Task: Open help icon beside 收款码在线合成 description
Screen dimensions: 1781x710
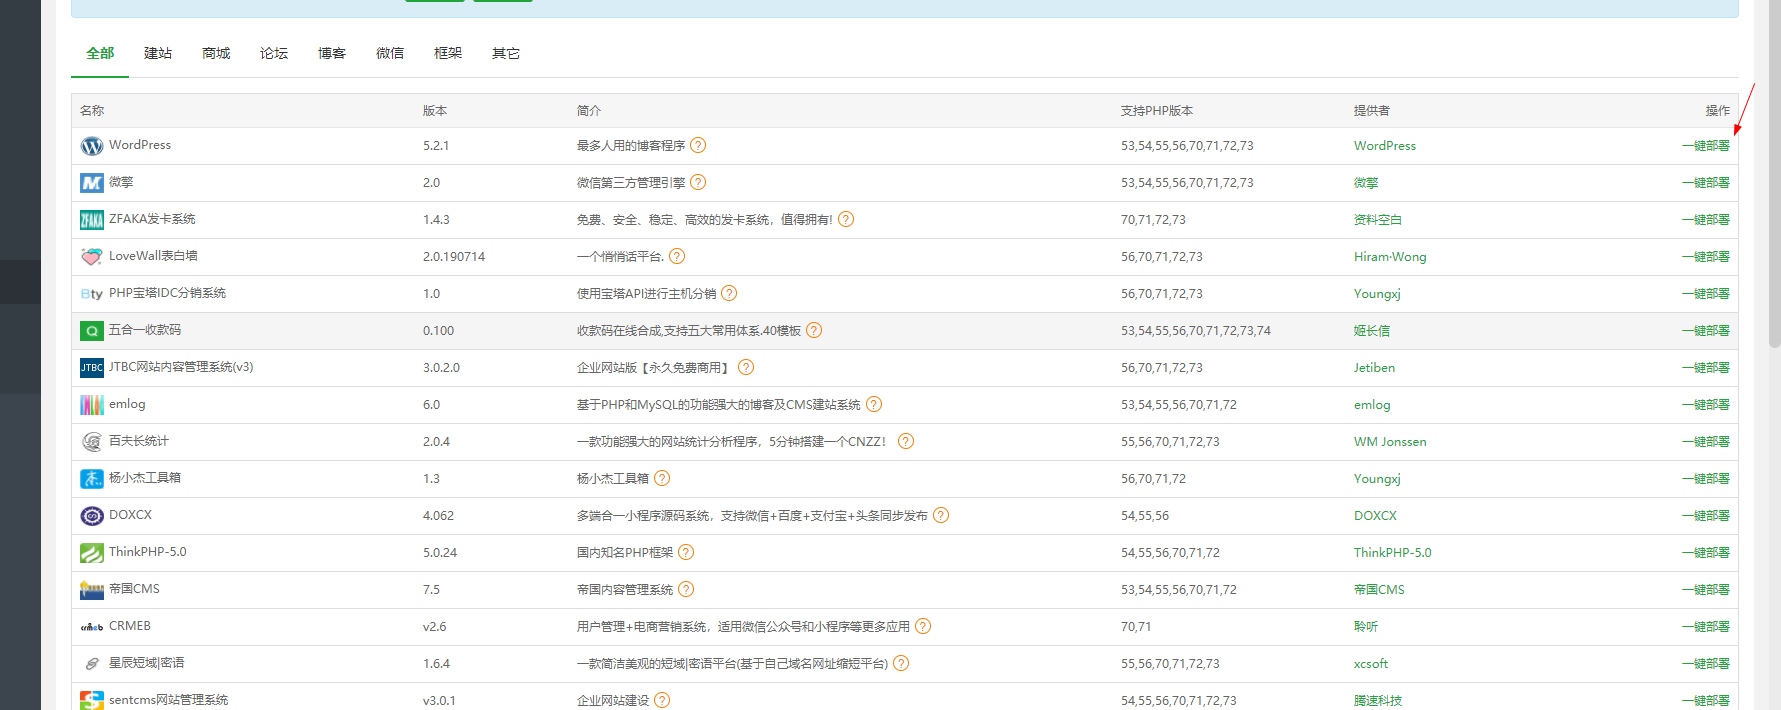Action: coord(814,331)
